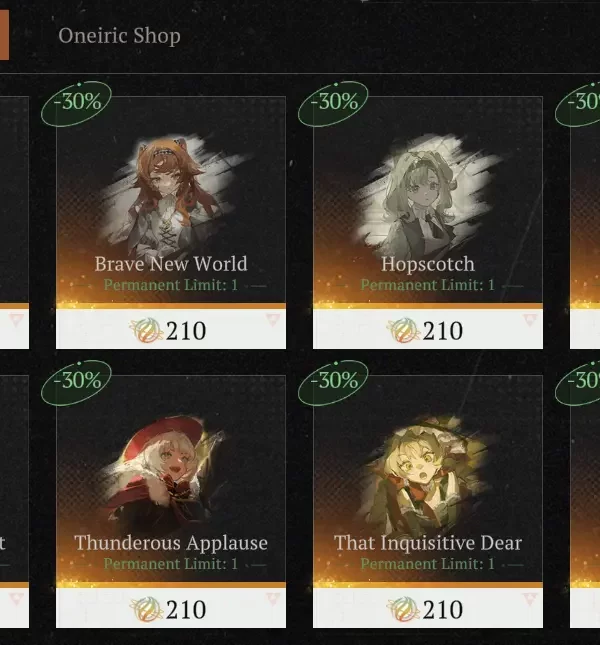Select the orange tab left of Oneiric Shop

(x=4, y=35)
